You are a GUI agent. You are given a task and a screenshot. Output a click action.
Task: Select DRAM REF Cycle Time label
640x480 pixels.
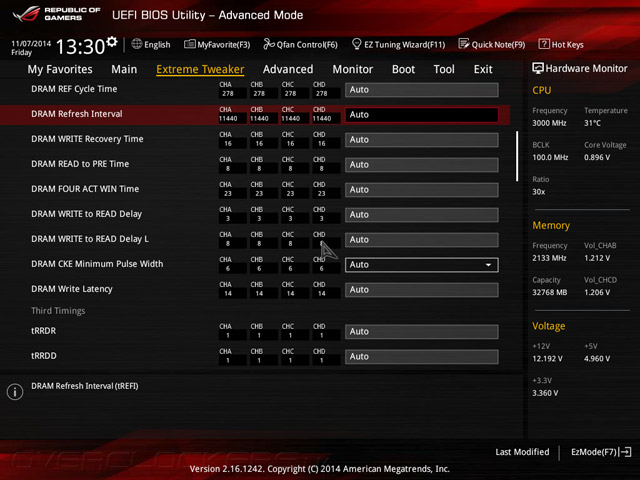74,89
